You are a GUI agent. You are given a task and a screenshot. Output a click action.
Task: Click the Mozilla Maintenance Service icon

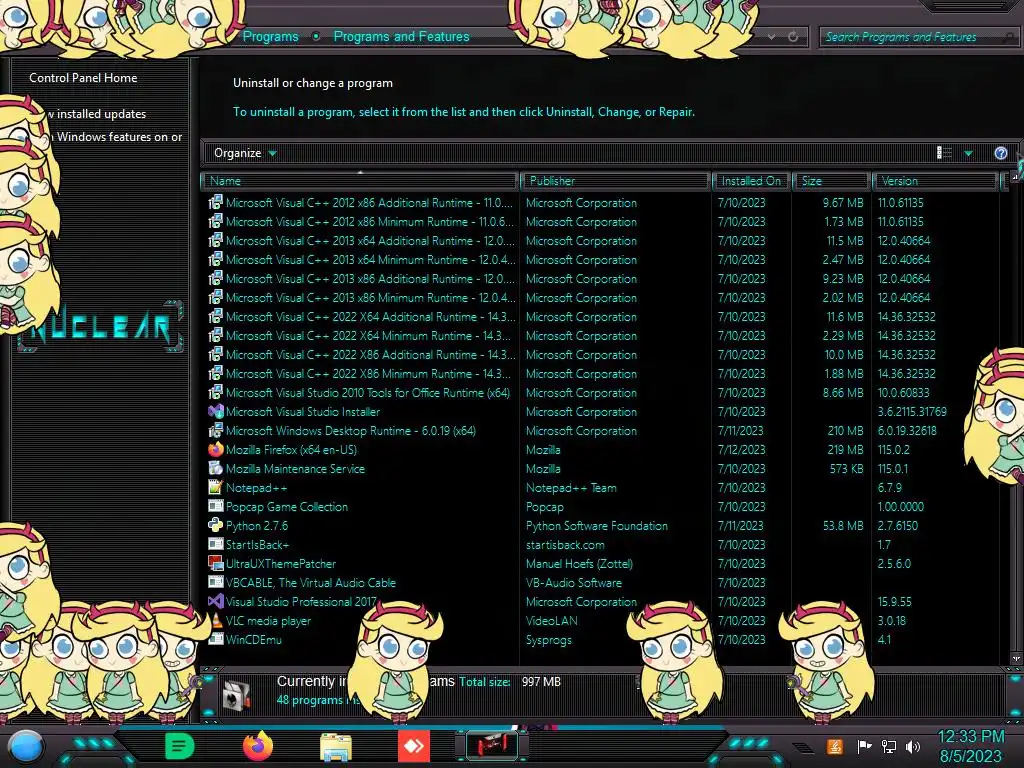216,468
